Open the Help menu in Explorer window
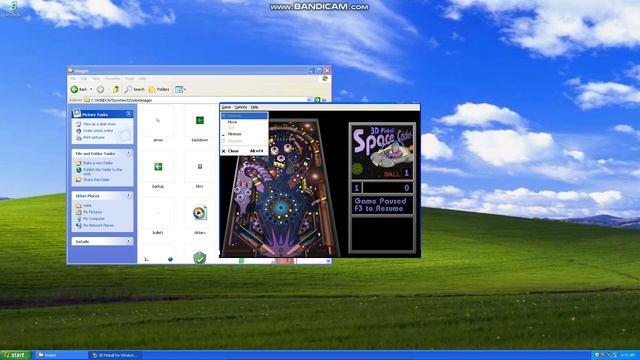This screenshot has width=640, height=360. 142,79
